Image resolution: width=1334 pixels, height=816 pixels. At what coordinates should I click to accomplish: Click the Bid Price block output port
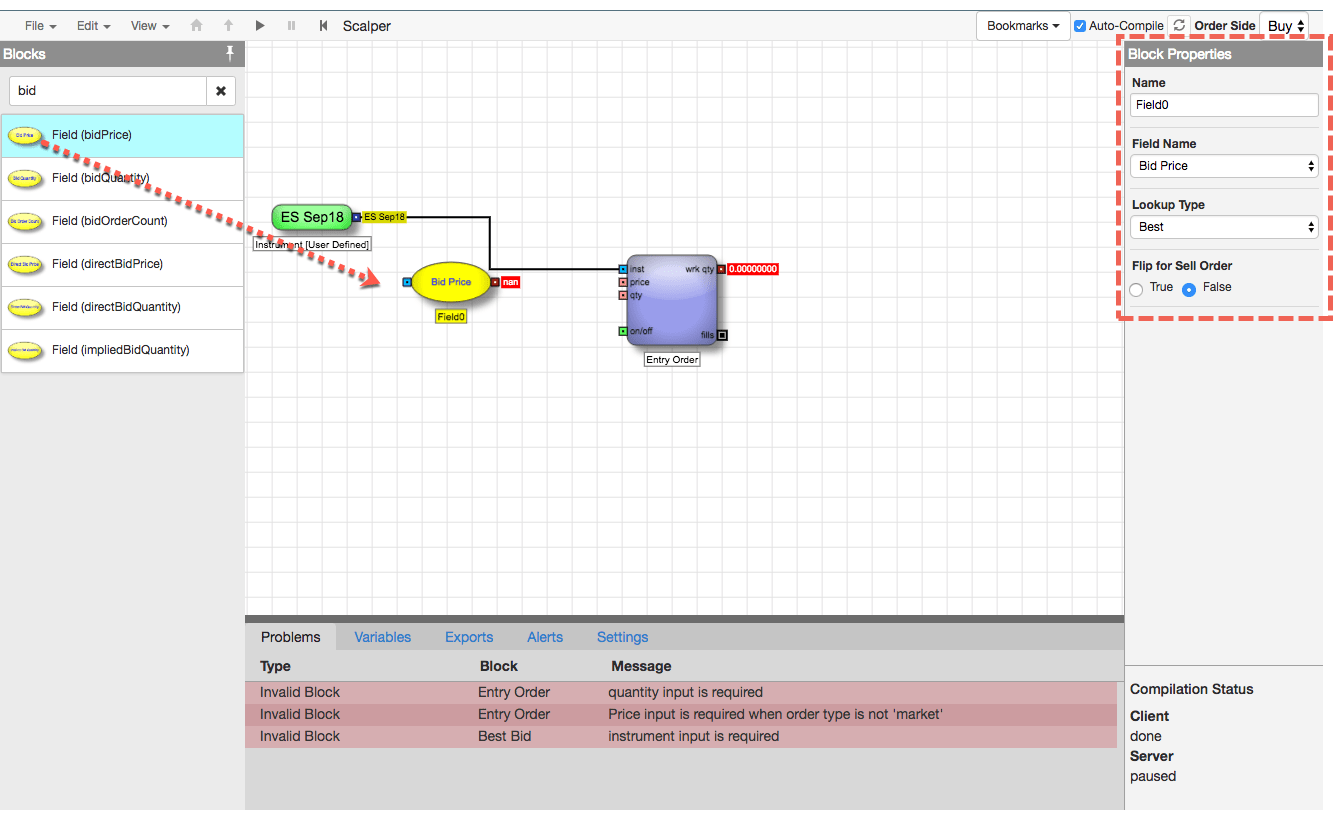(495, 282)
